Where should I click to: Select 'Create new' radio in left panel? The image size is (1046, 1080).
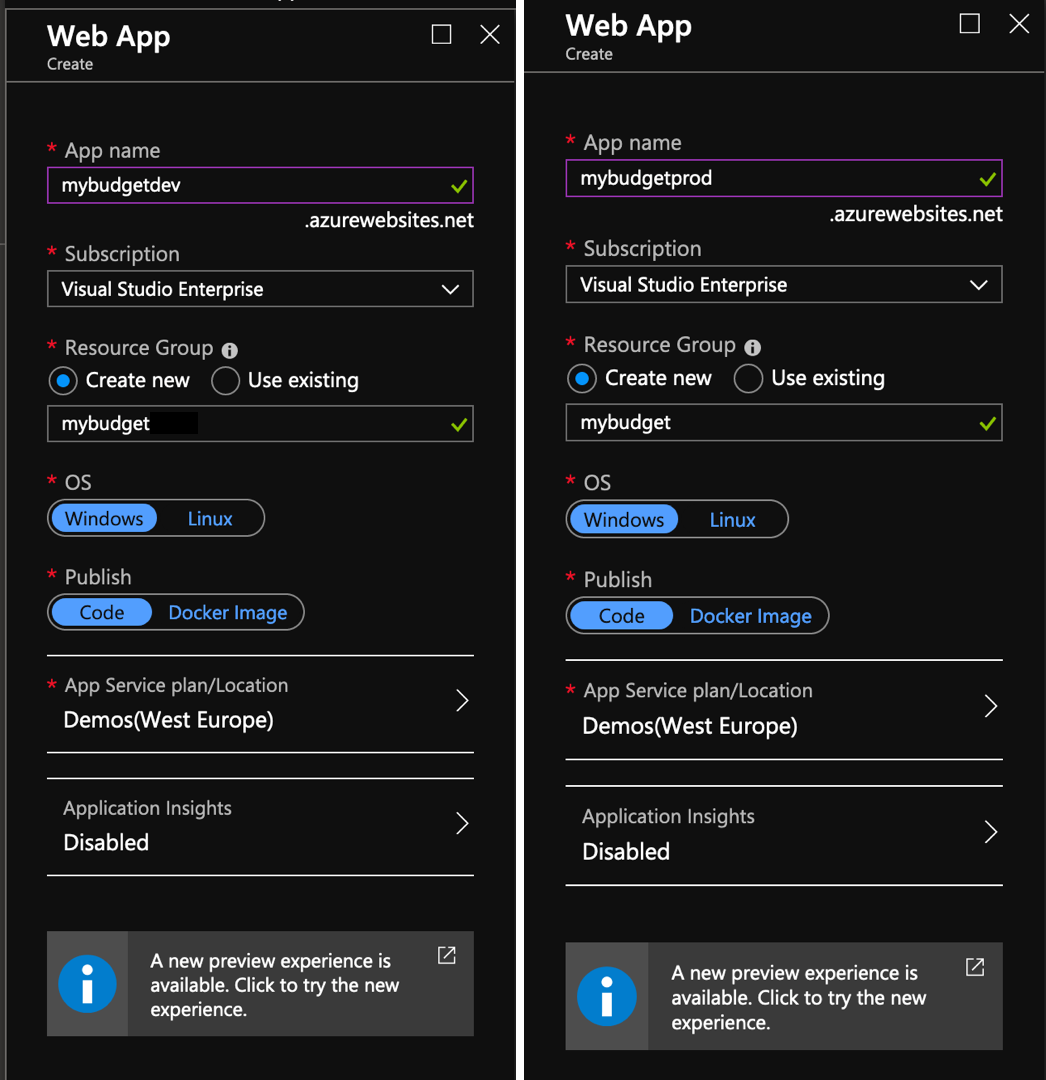click(x=64, y=381)
